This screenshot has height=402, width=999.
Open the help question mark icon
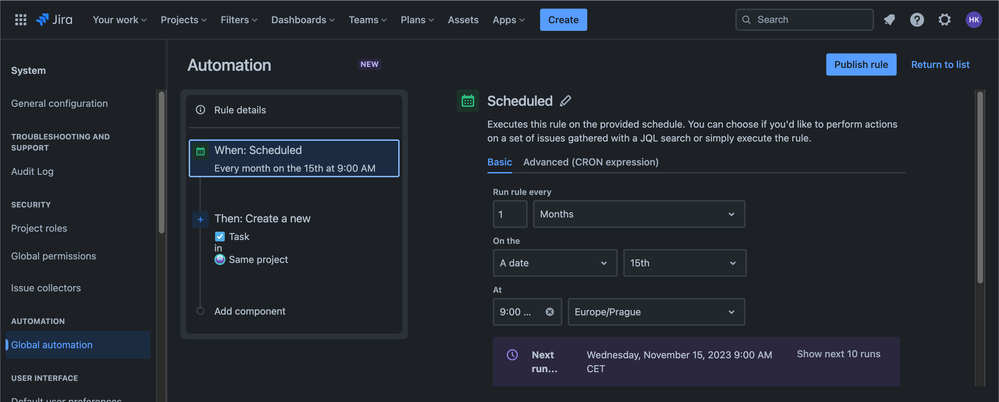point(917,20)
